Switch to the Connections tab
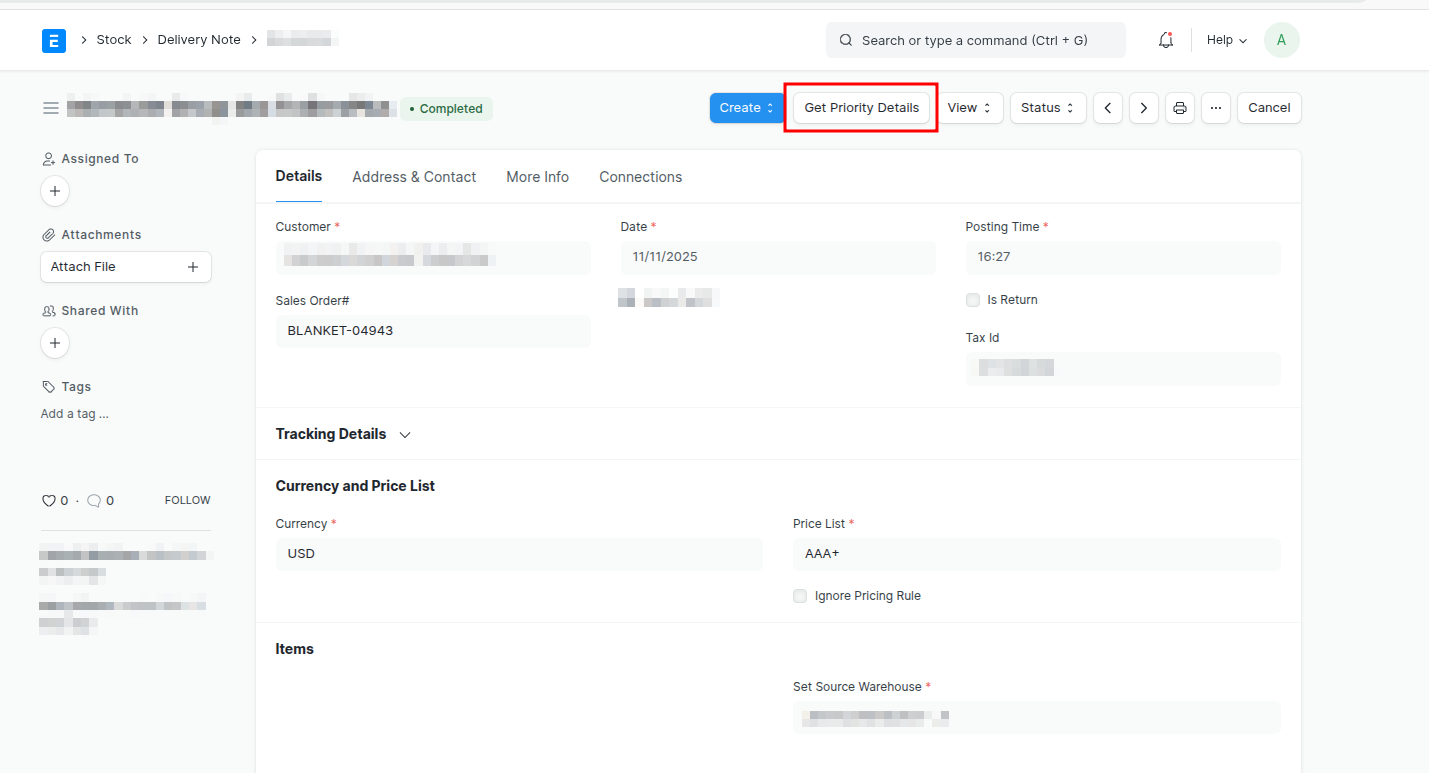Viewport: 1429px width, 773px height. (640, 177)
